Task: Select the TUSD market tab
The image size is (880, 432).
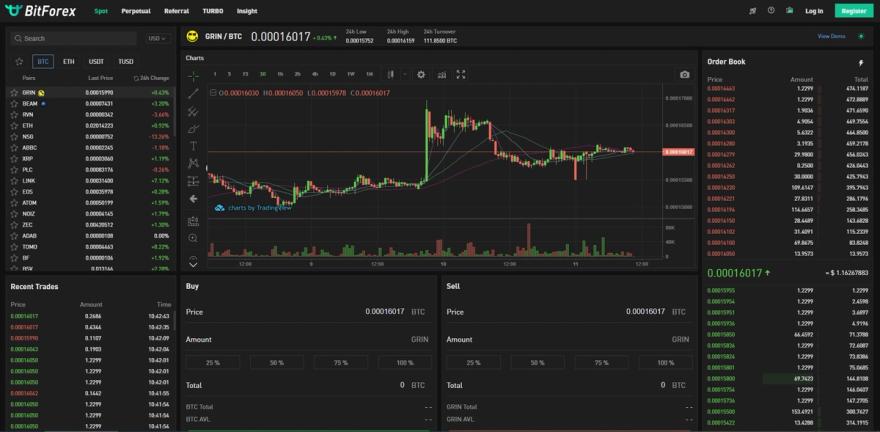Action: coord(126,62)
